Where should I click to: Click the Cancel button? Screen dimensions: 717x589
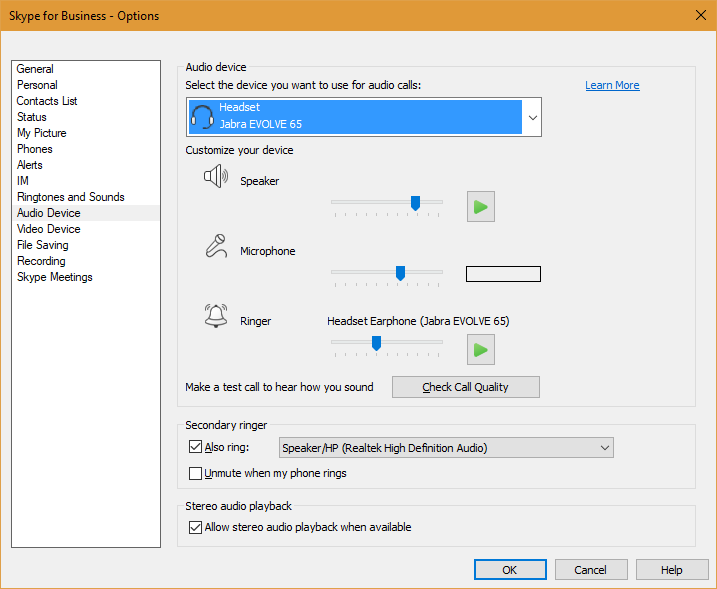[x=591, y=570]
